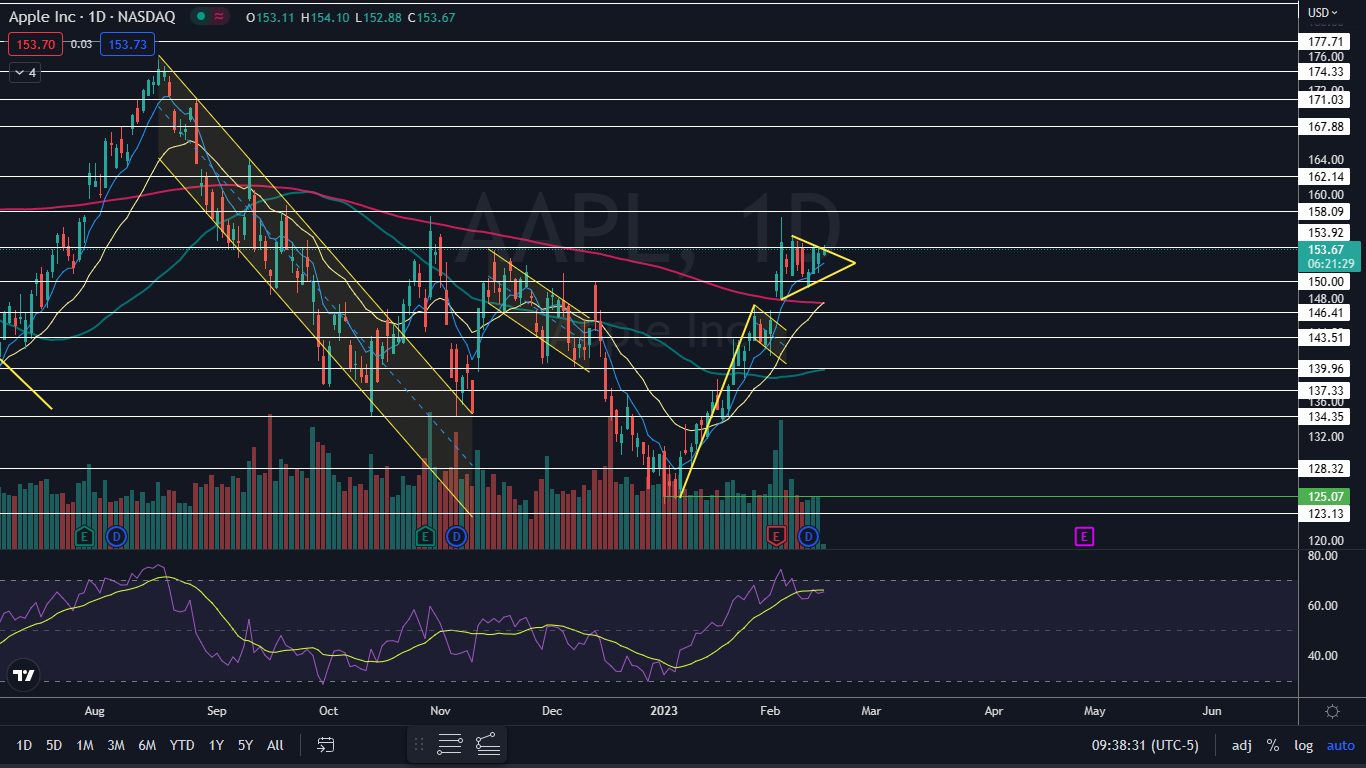Select 5Y time range
This screenshot has width=1366, height=768.
coord(246,745)
